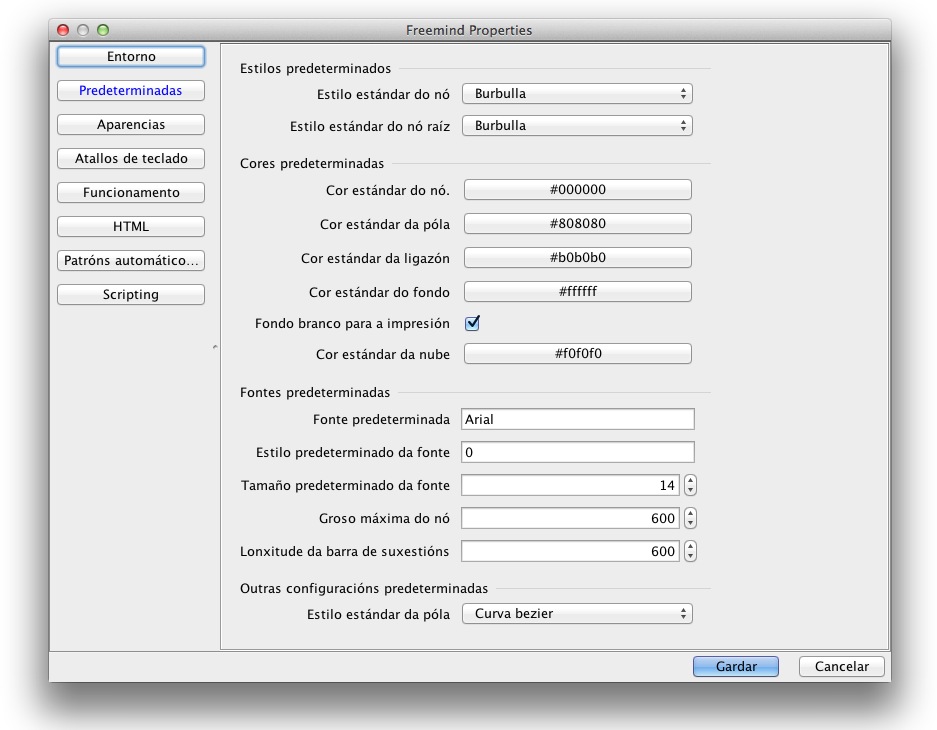
Task: Open Patróns automáticos tab
Action: coord(131,261)
